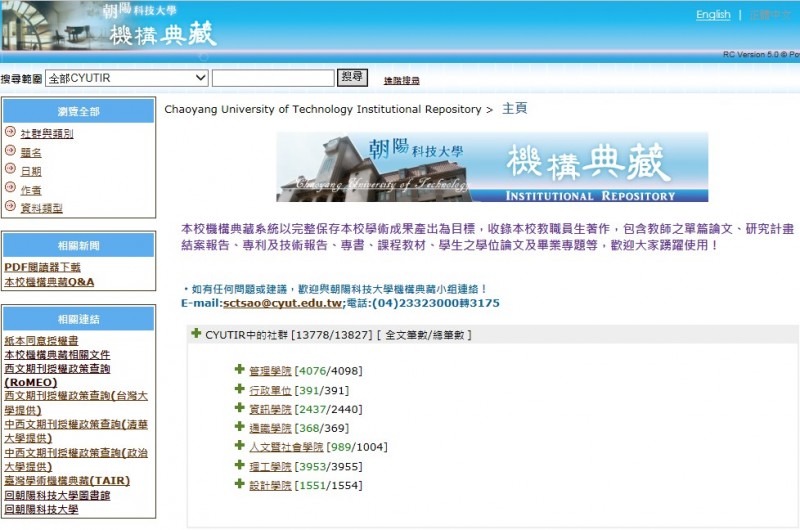The width and height of the screenshot is (800, 530).
Task: Click the count [13778/13827] text
Action: (332, 335)
